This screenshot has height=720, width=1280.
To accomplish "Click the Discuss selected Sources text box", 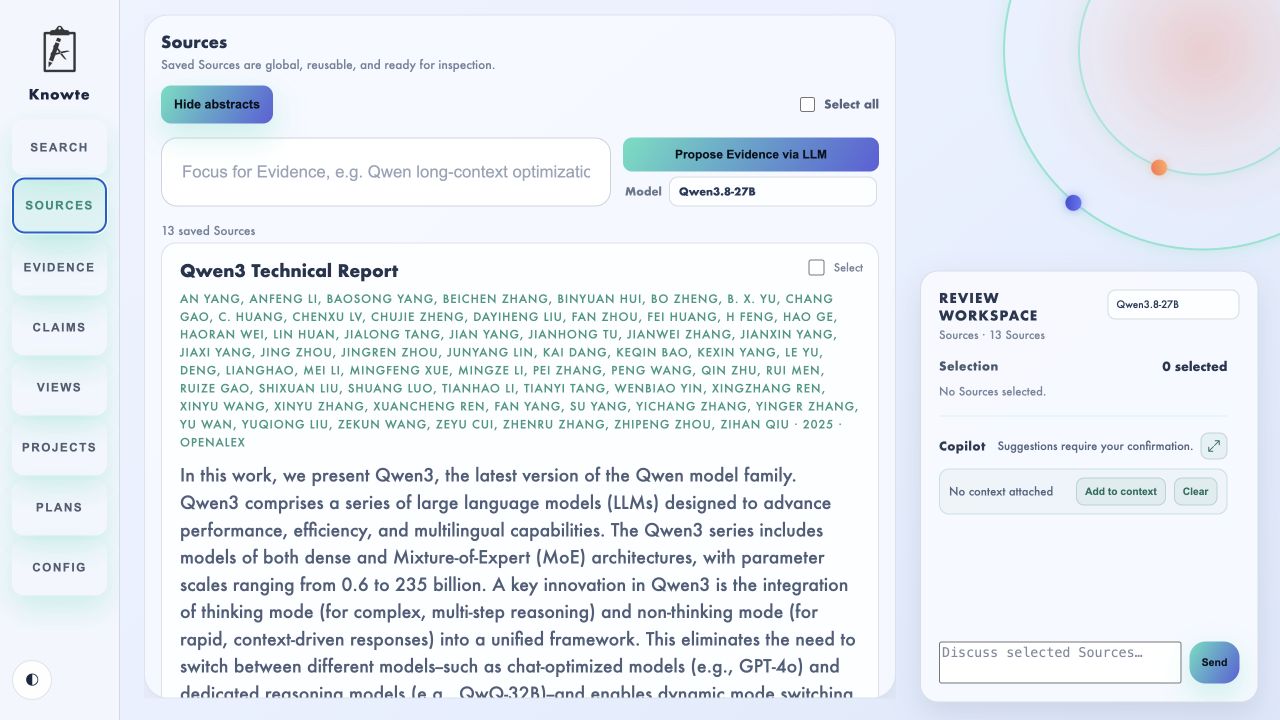I will [1060, 662].
